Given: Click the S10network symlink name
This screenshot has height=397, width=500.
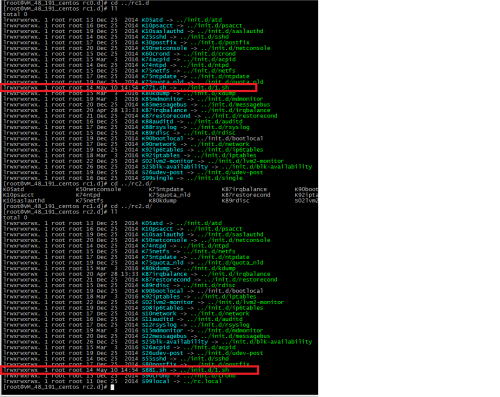Looking at the screenshot, I should point(159,314).
